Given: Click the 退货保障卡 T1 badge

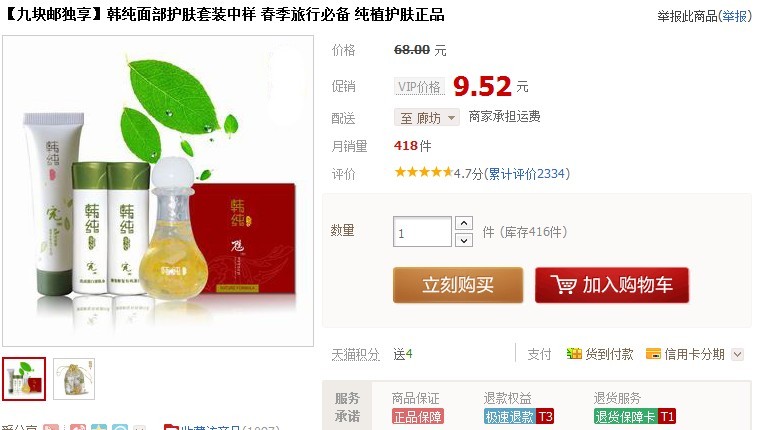Looking at the screenshot, I should pos(634,417).
